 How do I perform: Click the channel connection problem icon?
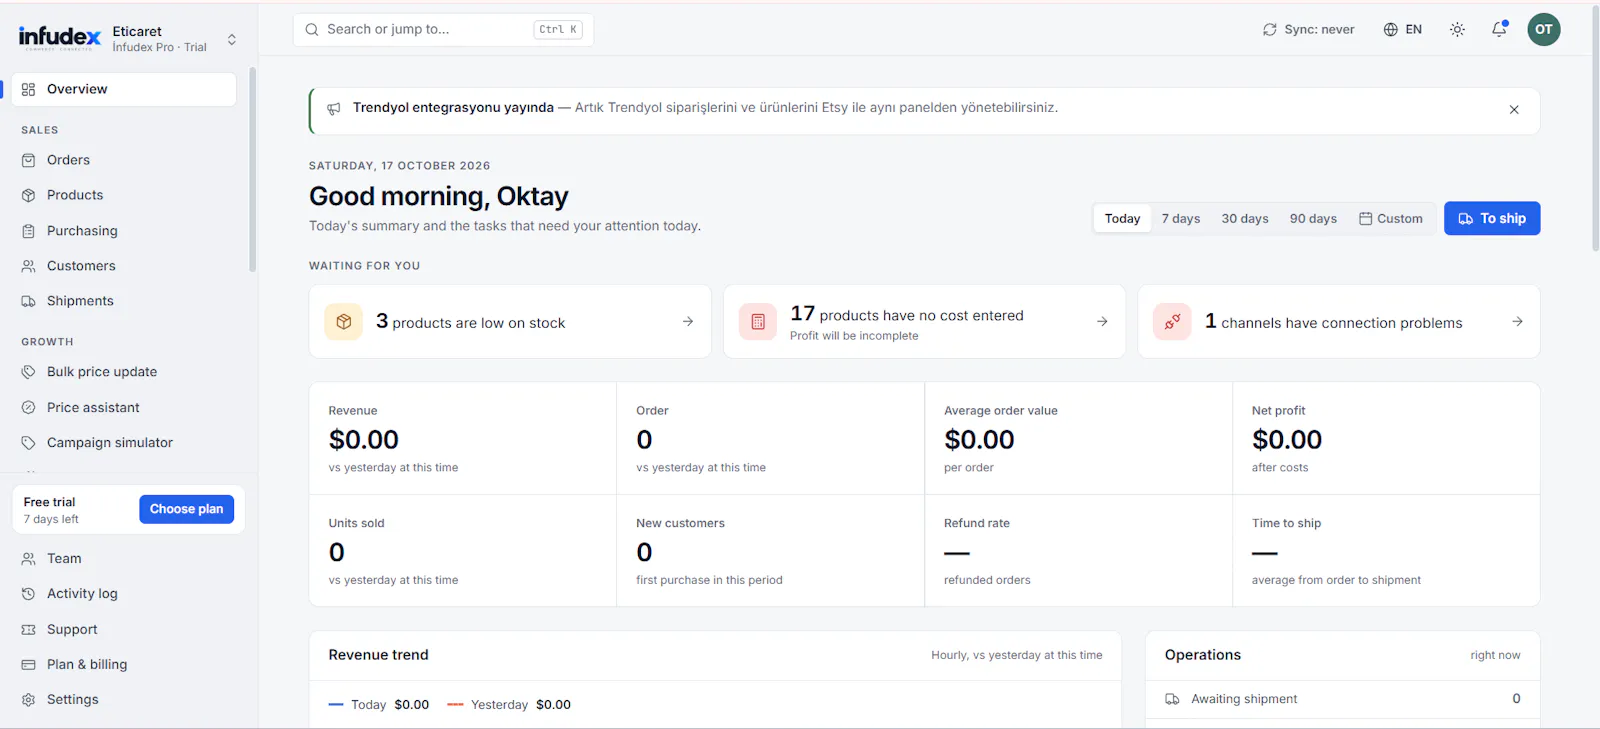coord(1172,322)
